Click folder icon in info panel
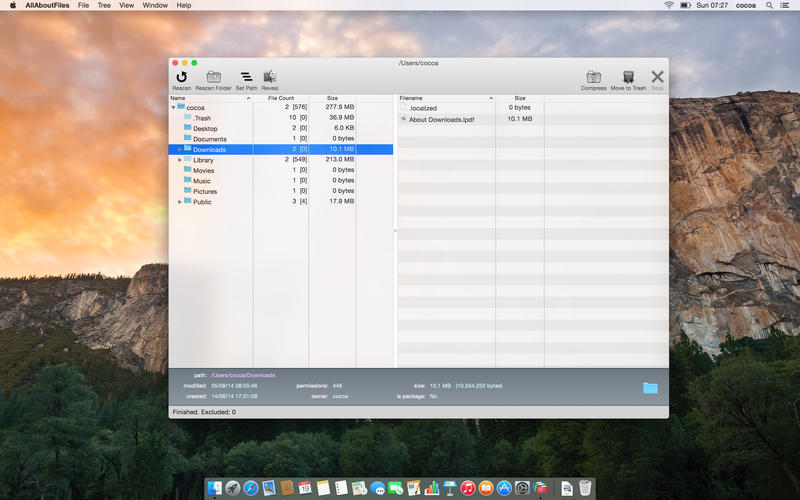This screenshot has height=500, width=800. pos(650,388)
